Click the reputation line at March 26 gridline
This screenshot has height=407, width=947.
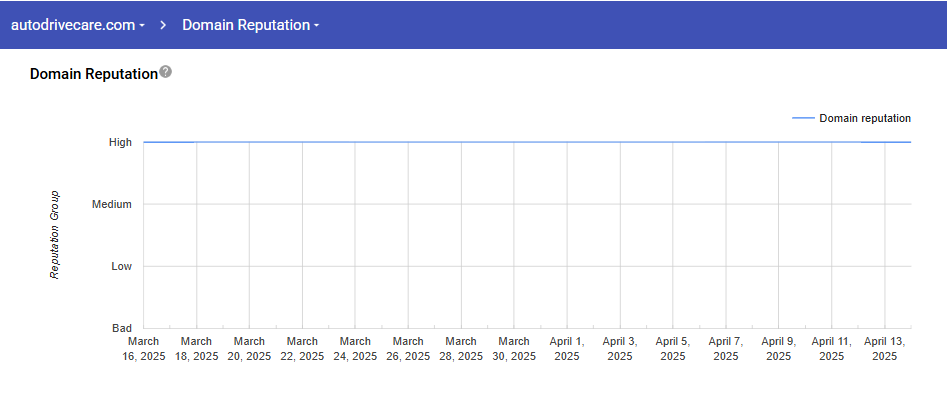(408, 142)
